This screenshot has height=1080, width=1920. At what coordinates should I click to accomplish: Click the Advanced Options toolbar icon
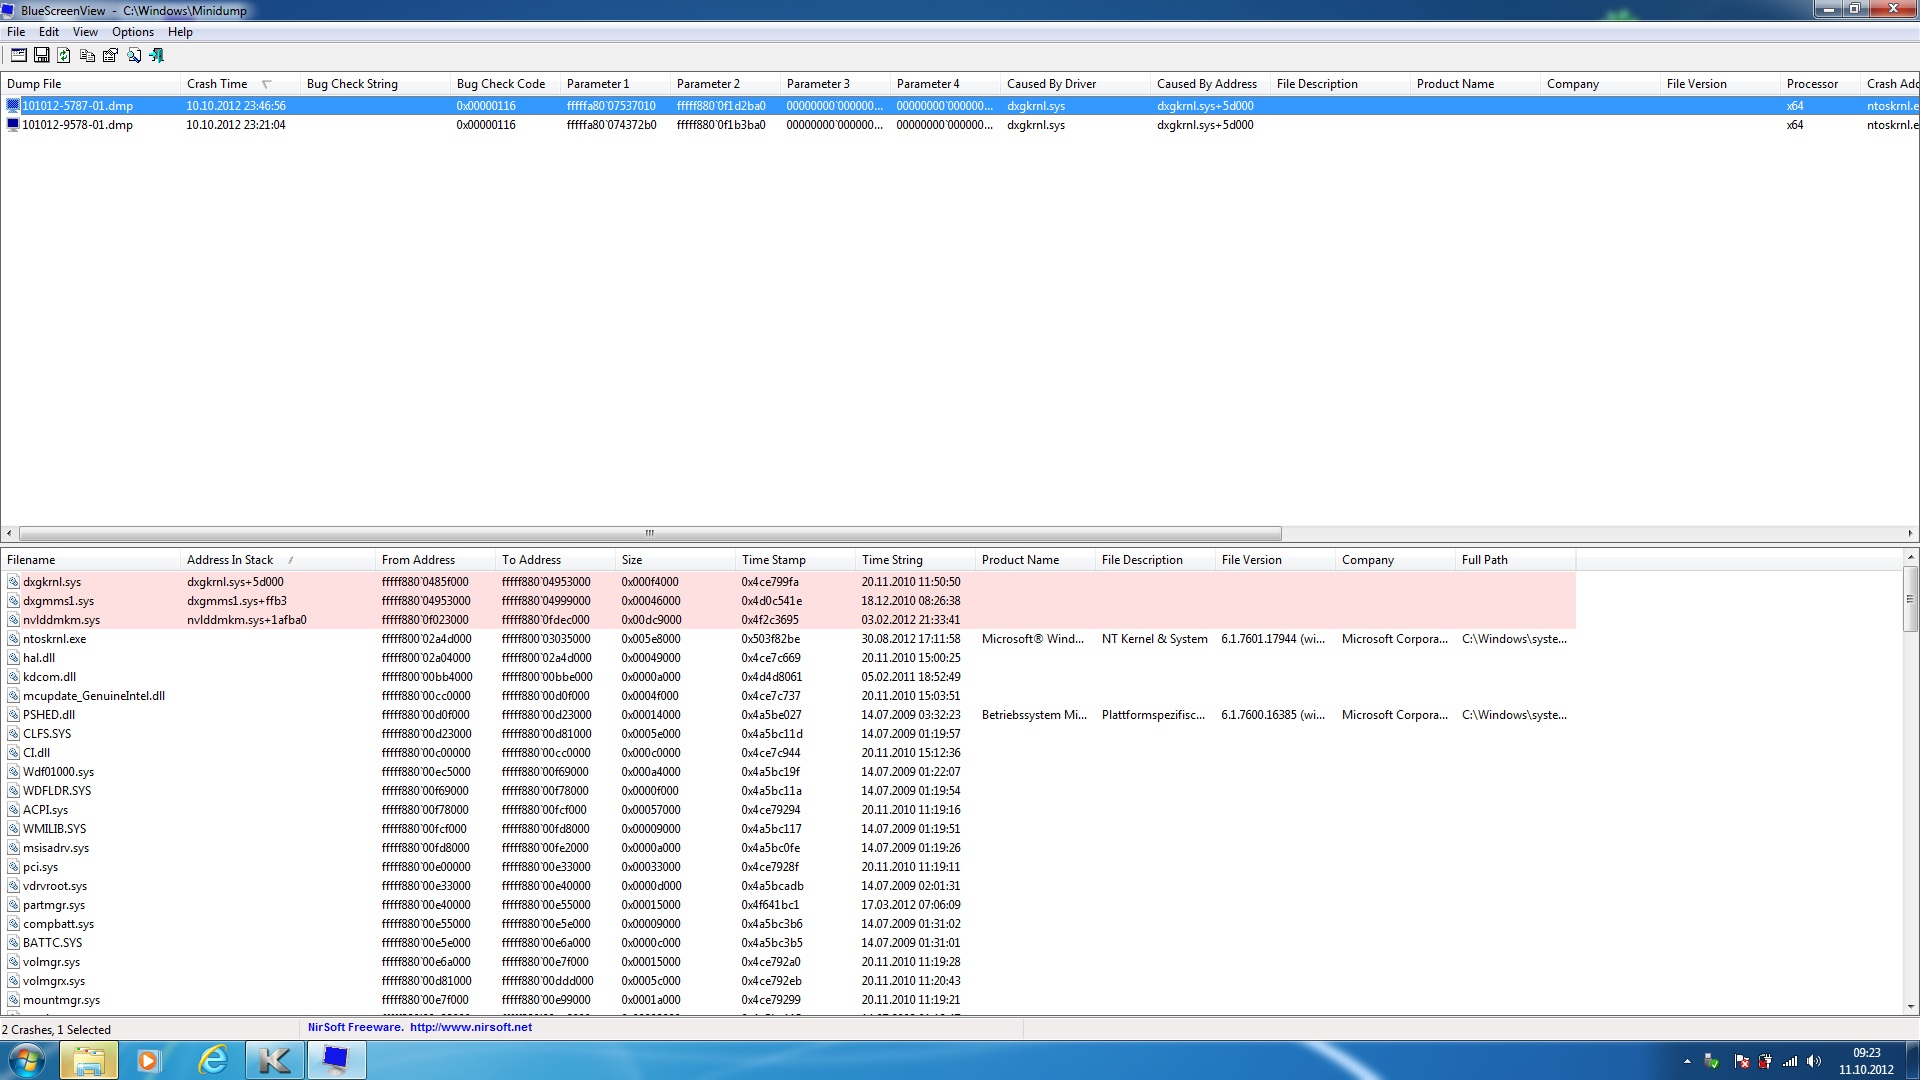(x=18, y=55)
